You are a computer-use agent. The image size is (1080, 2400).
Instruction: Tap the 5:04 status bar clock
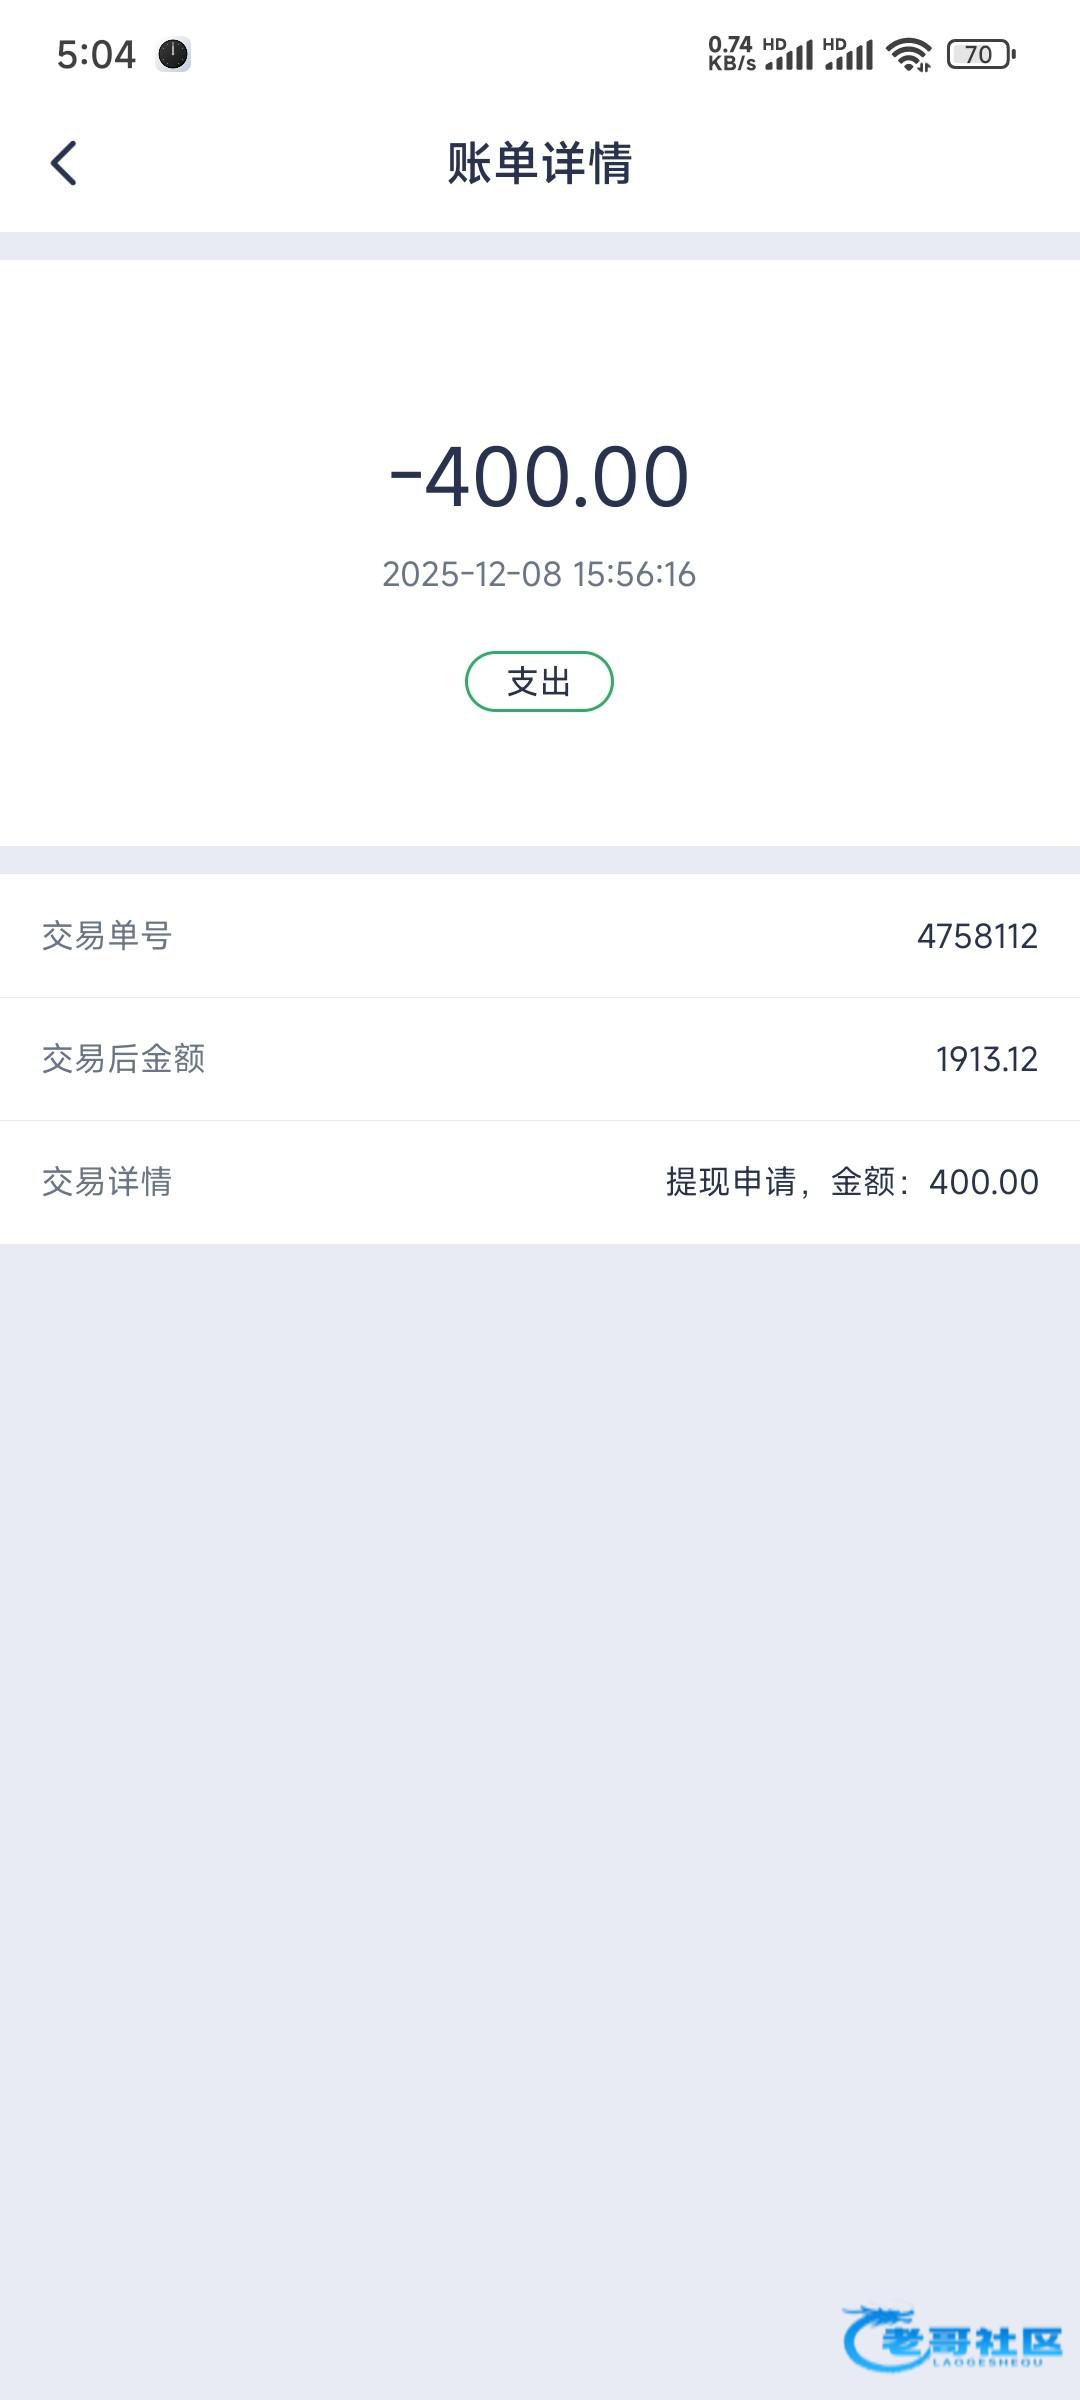click(x=96, y=54)
